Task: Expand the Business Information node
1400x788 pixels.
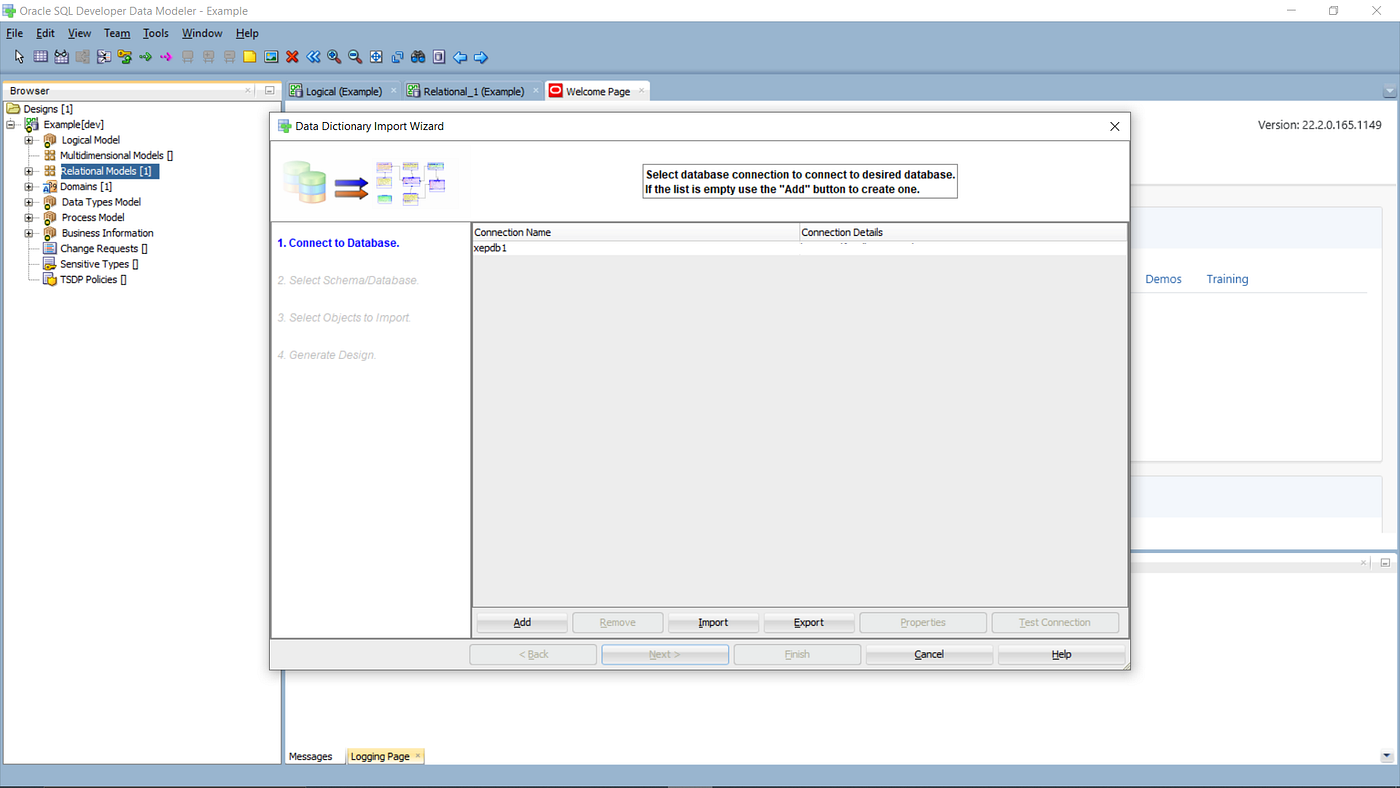Action: tap(29, 233)
